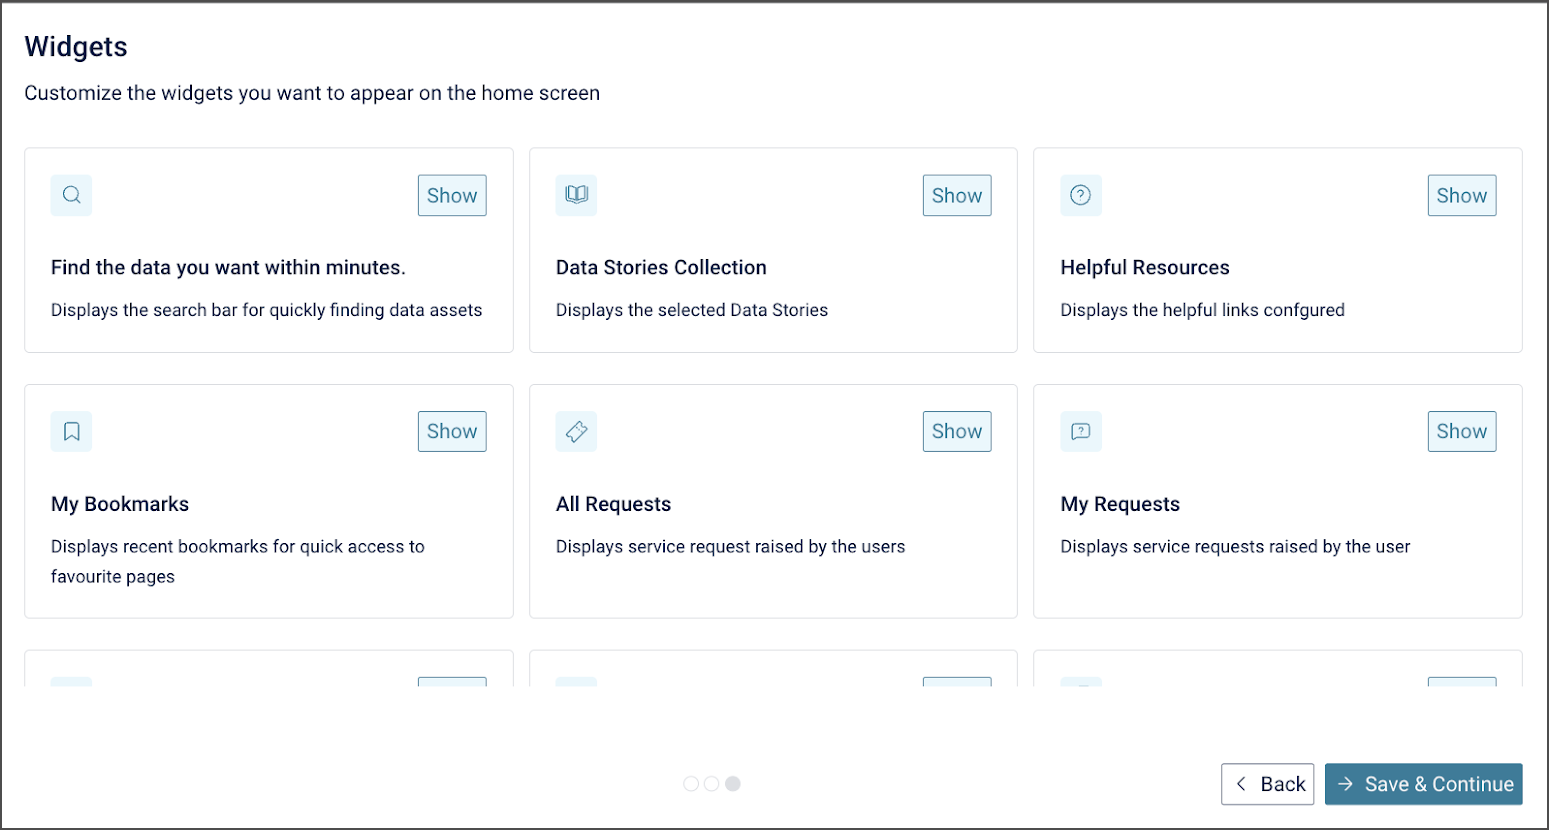This screenshot has width=1549, height=830.
Task: Click the My Requests chat icon
Action: point(1081,431)
